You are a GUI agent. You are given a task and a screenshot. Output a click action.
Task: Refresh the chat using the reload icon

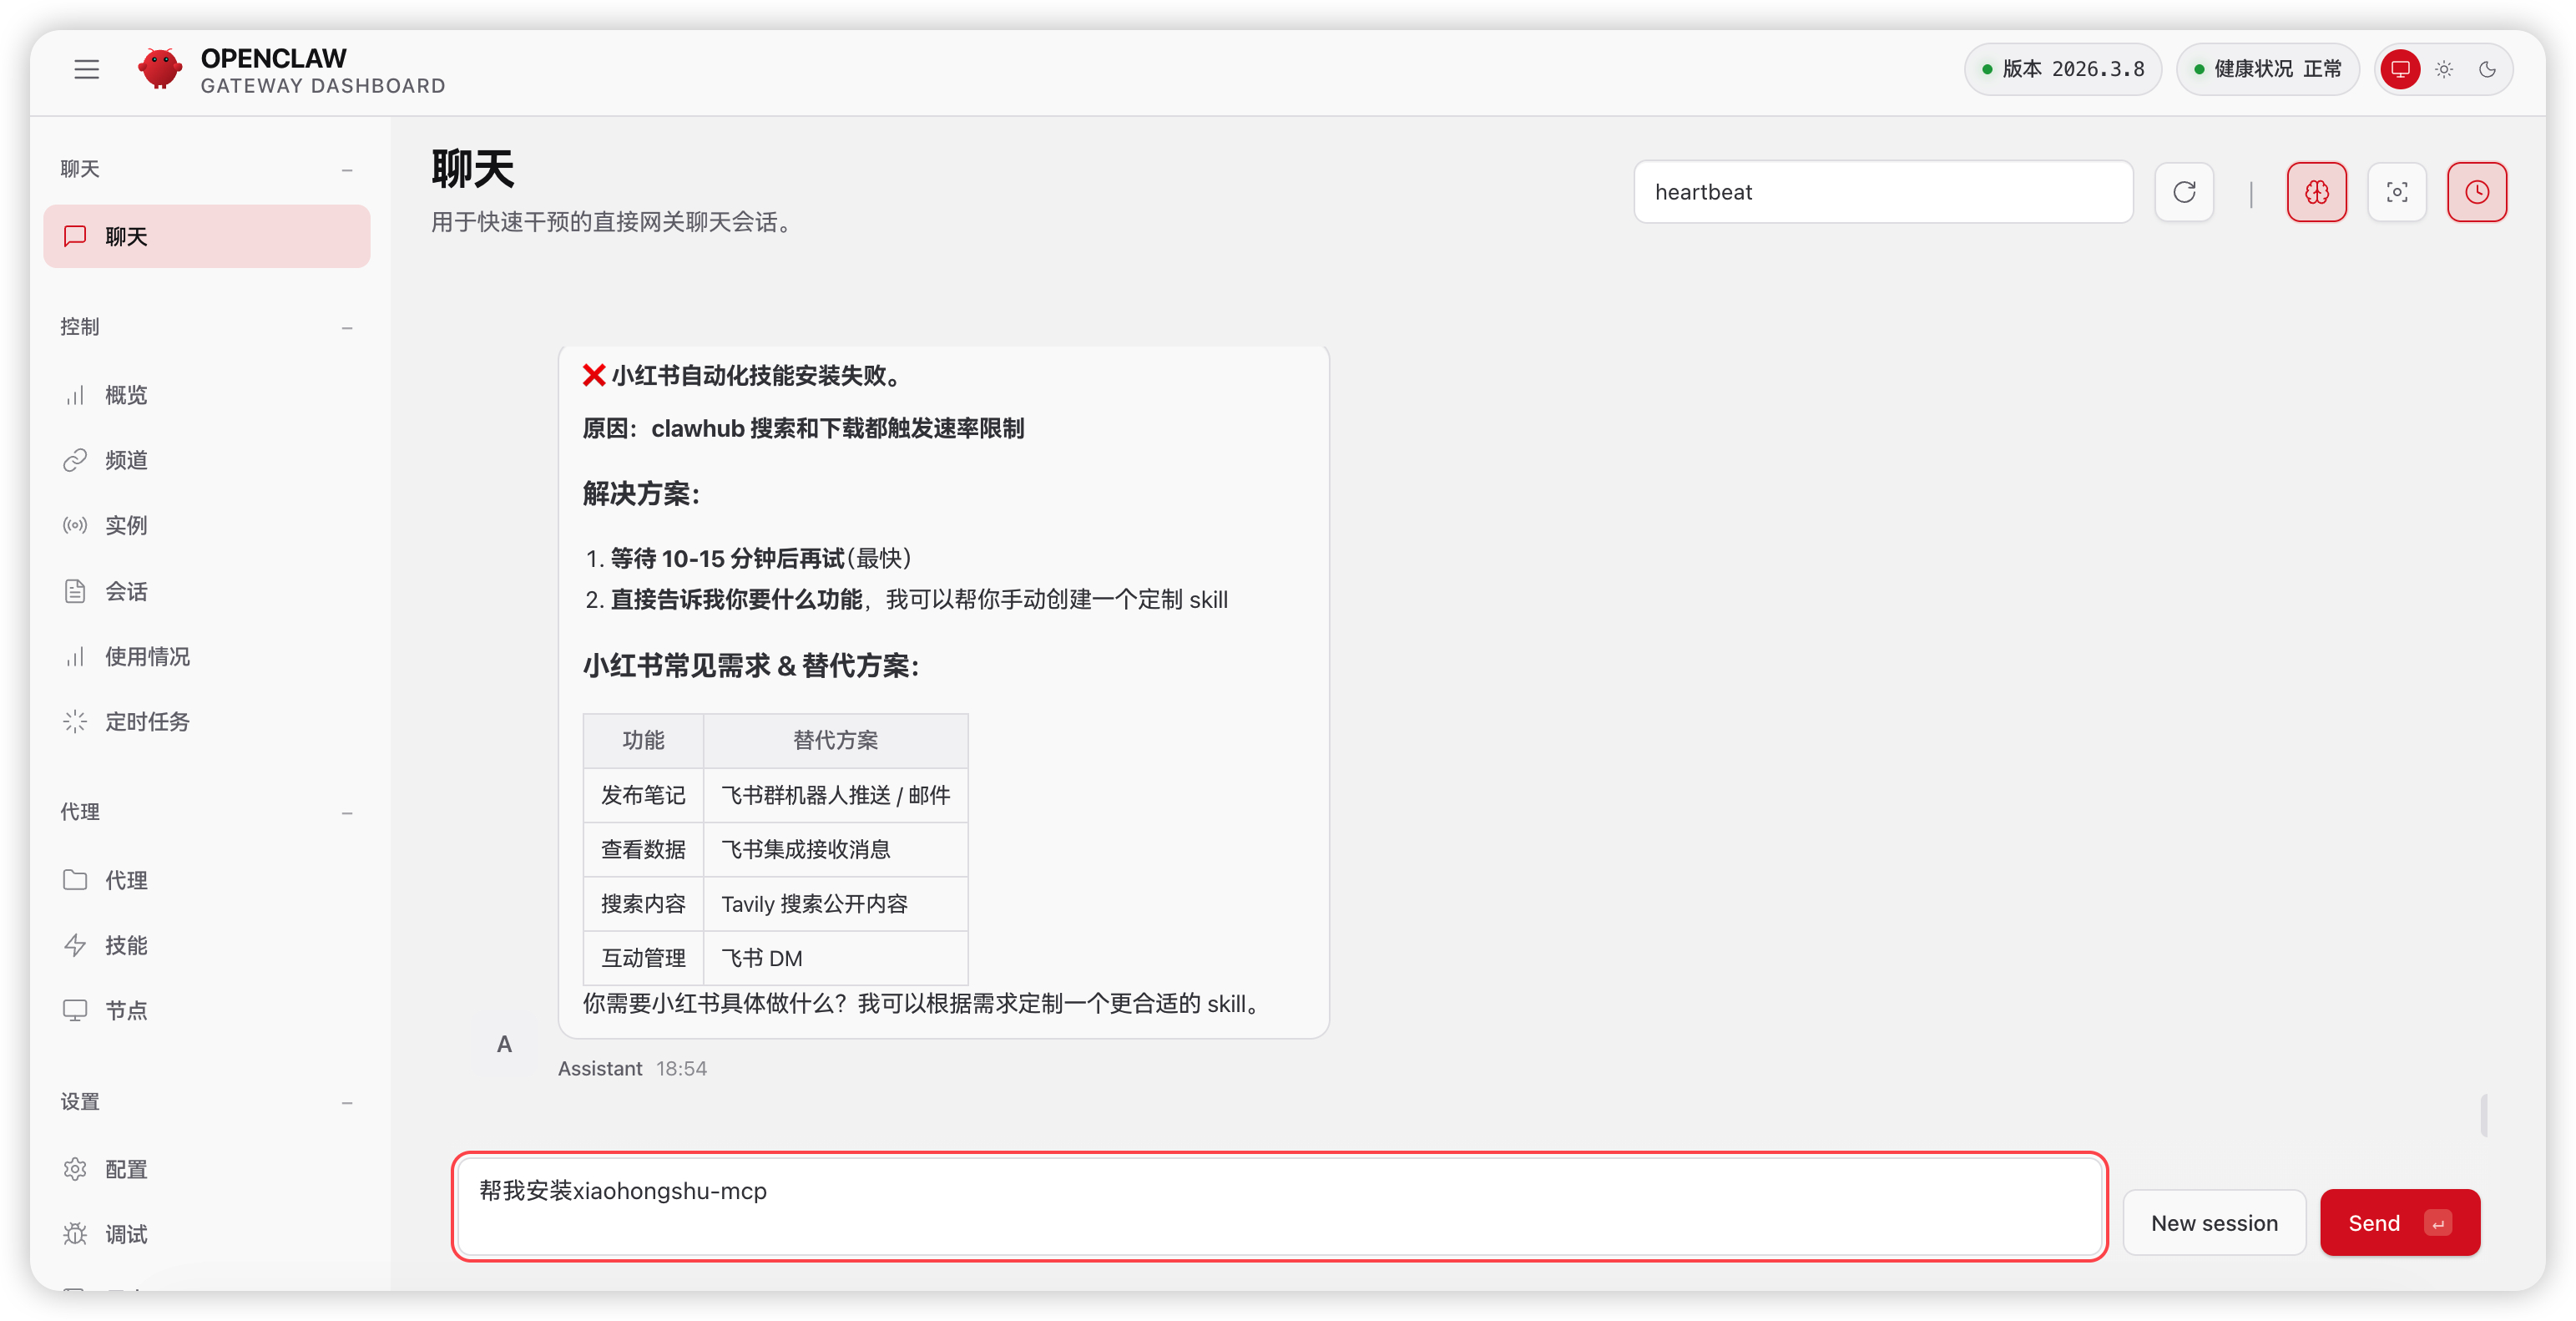click(2184, 191)
